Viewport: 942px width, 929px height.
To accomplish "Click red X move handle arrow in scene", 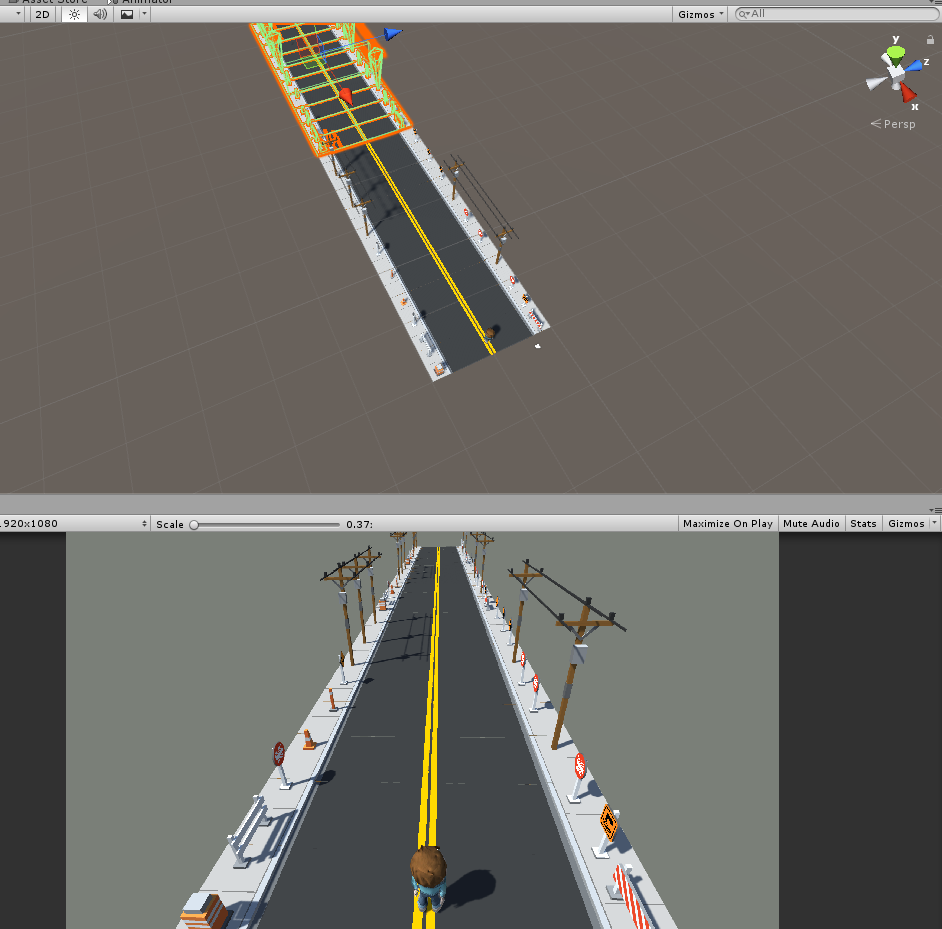I will click(x=346, y=95).
